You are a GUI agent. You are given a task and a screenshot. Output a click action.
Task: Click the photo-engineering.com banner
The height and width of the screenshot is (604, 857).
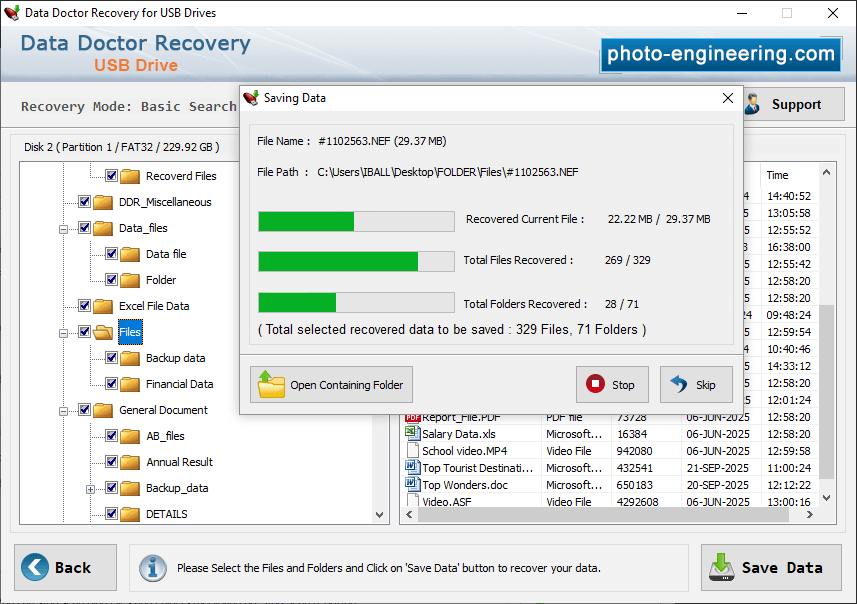coord(721,54)
